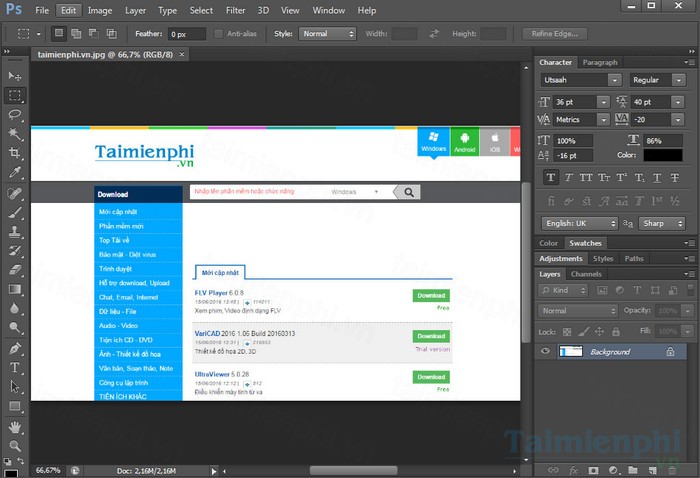Switch to the Swatches tab
The height and width of the screenshot is (478, 700).
[x=585, y=243]
